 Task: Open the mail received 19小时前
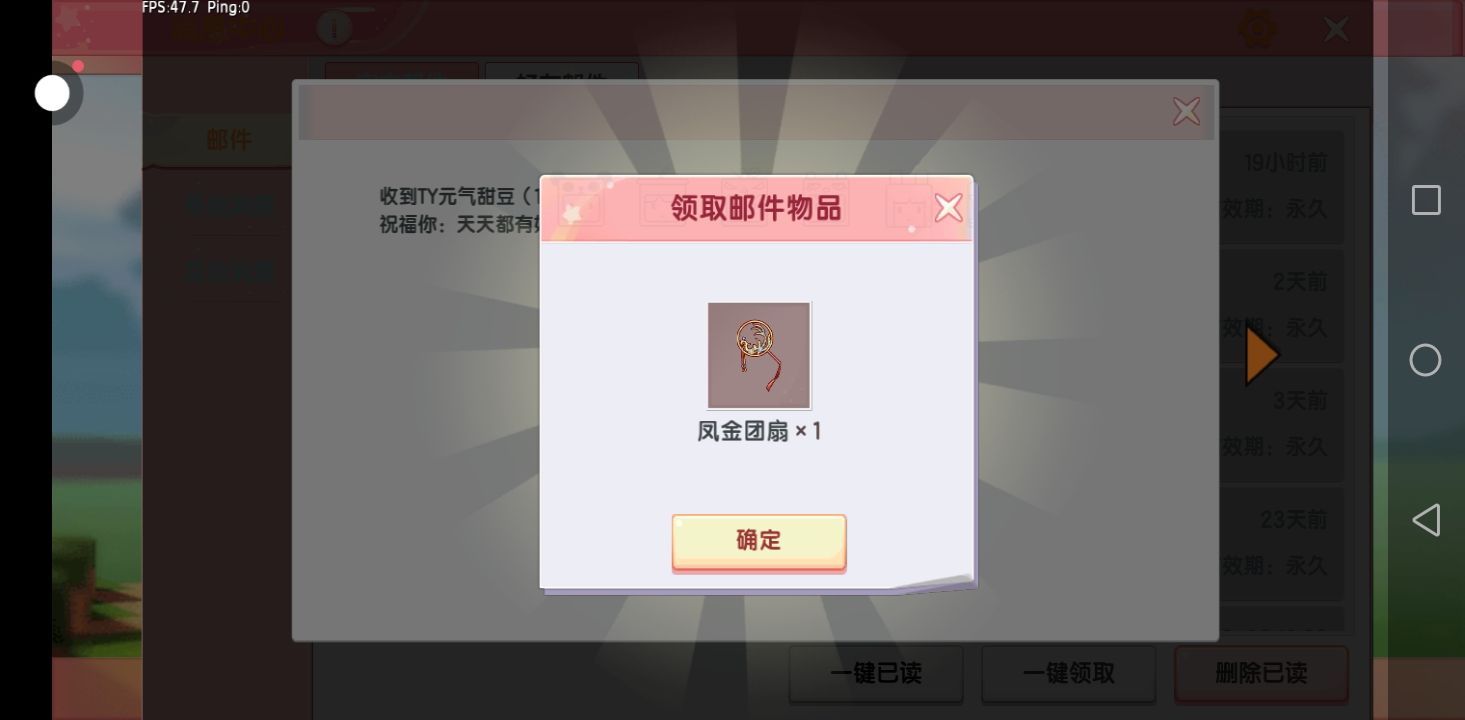pyautogui.click(x=1282, y=185)
